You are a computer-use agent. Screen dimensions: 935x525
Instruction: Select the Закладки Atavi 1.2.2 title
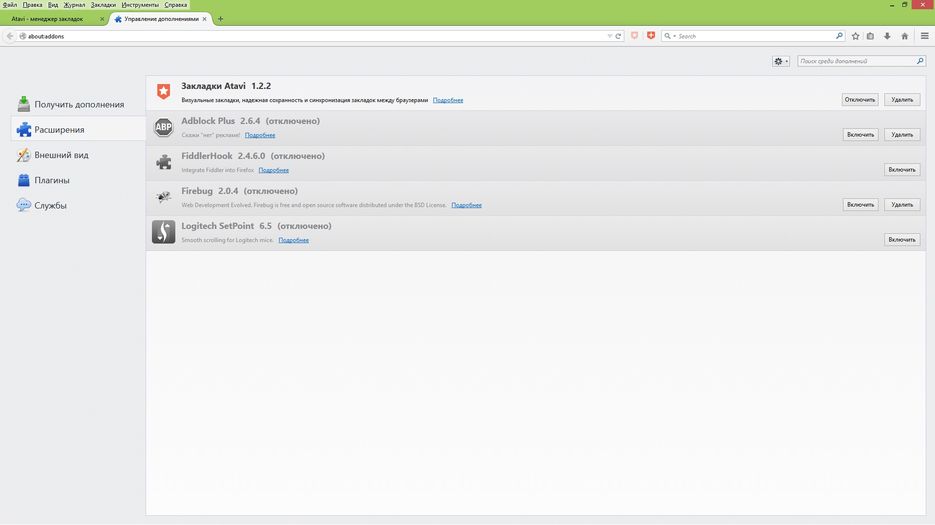click(x=226, y=86)
